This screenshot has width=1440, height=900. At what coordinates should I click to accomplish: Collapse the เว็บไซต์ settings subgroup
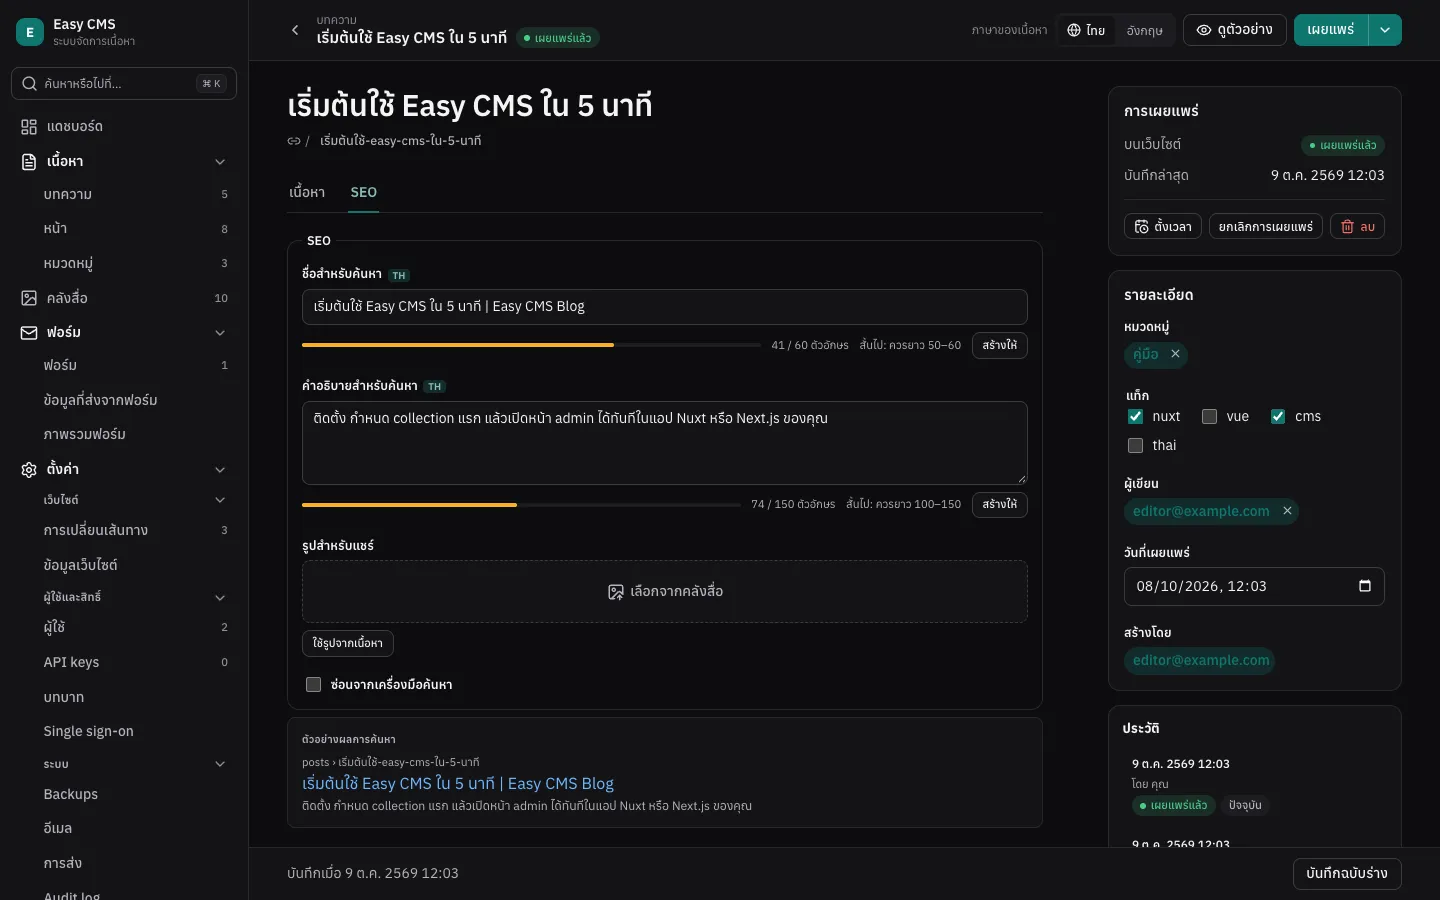tap(220, 500)
